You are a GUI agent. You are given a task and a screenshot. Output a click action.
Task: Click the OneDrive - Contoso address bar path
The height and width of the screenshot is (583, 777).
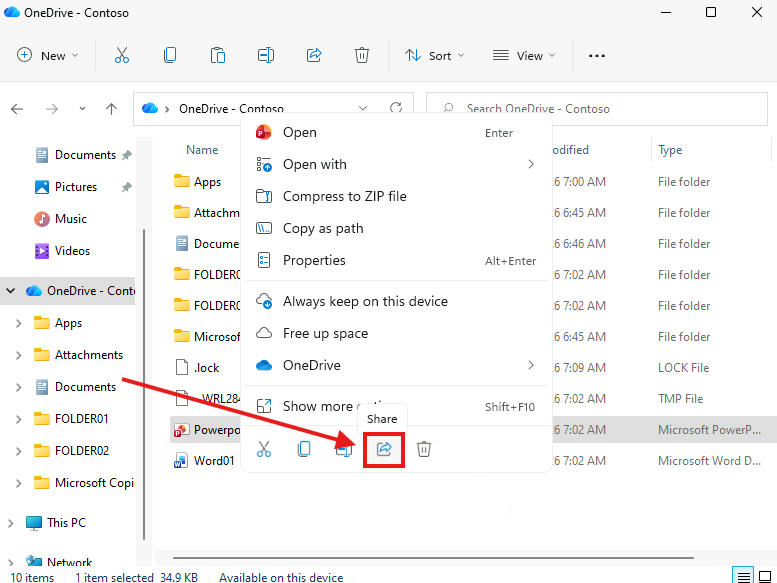click(x=231, y=108)
